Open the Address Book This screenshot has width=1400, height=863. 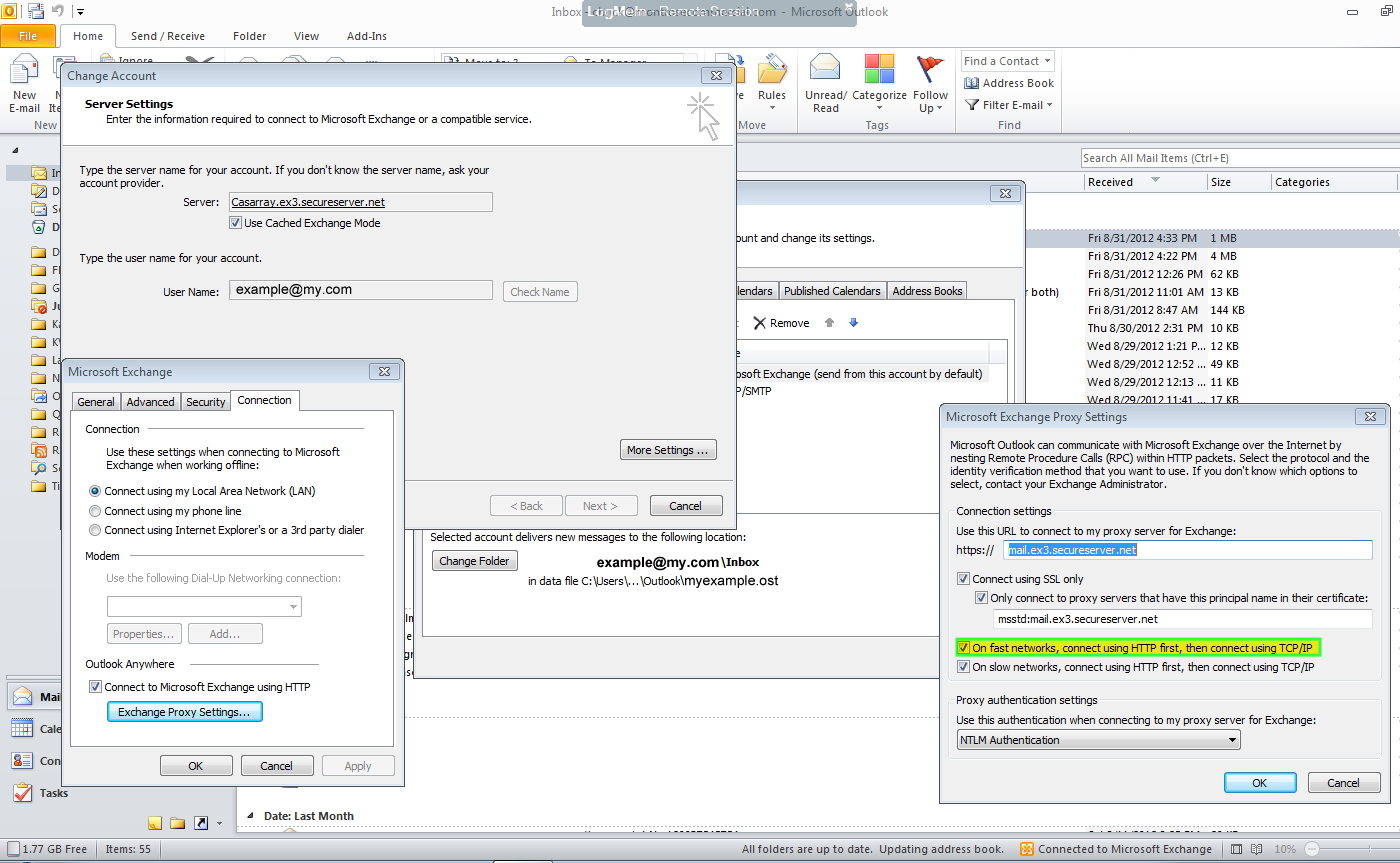tap(1009, 83)
